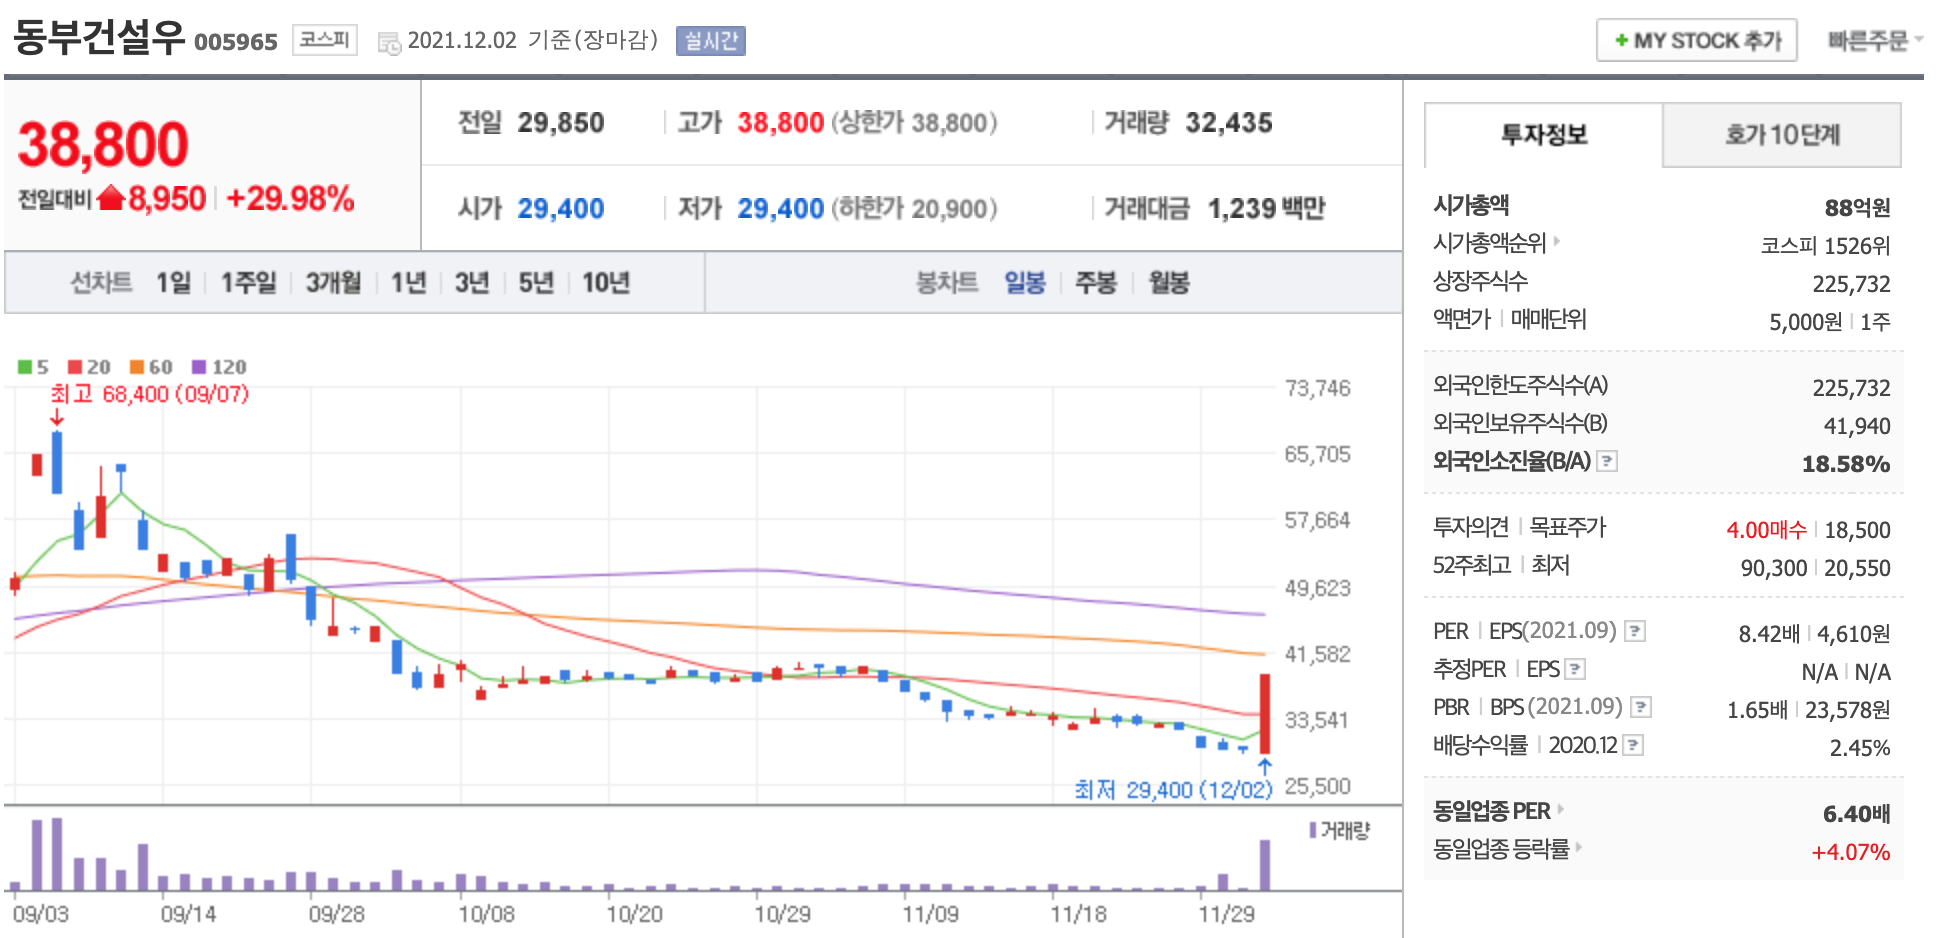Click the 최저 29,400 (12/02) chart marker
Viewport: 1938px width, 938px height.
click(1173, 790)
